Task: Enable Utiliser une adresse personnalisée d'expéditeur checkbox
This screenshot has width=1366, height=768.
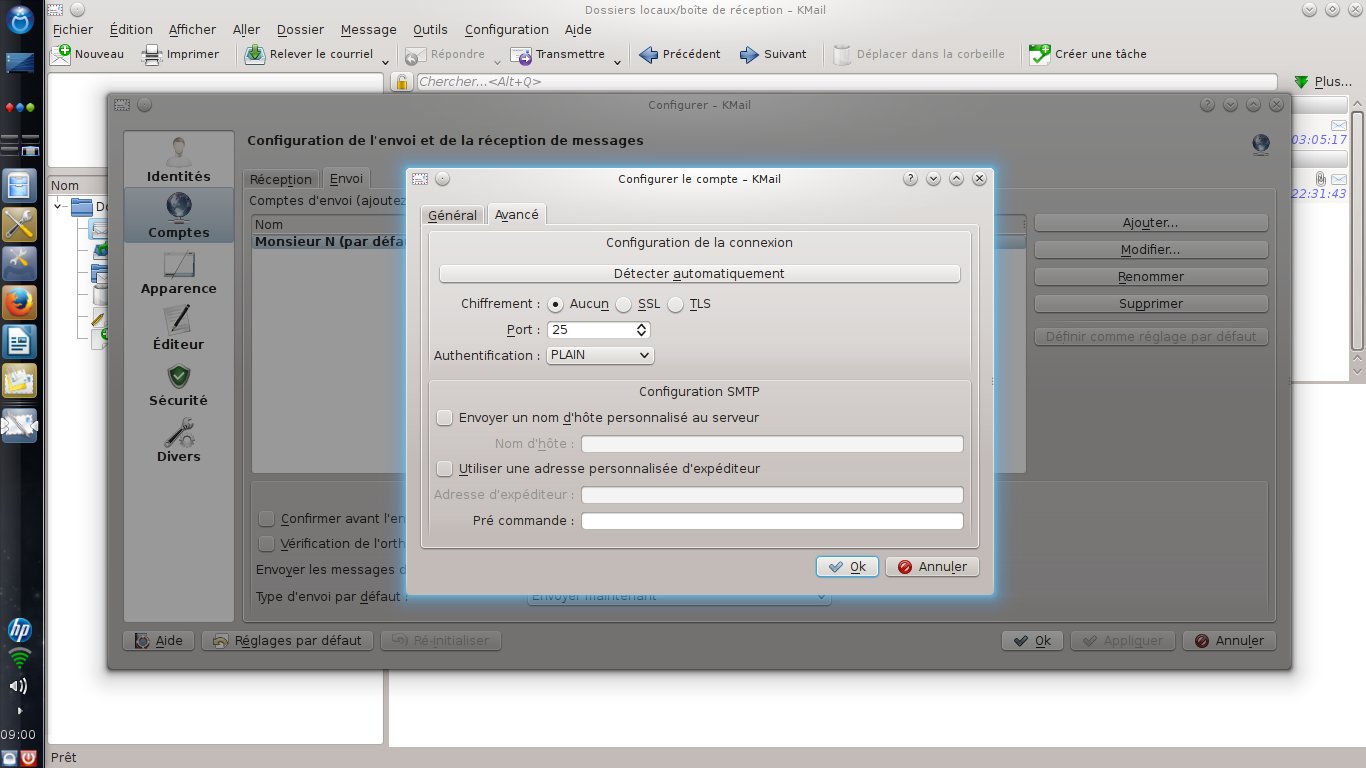Action: pyautogui.click(x=445, y=468)
